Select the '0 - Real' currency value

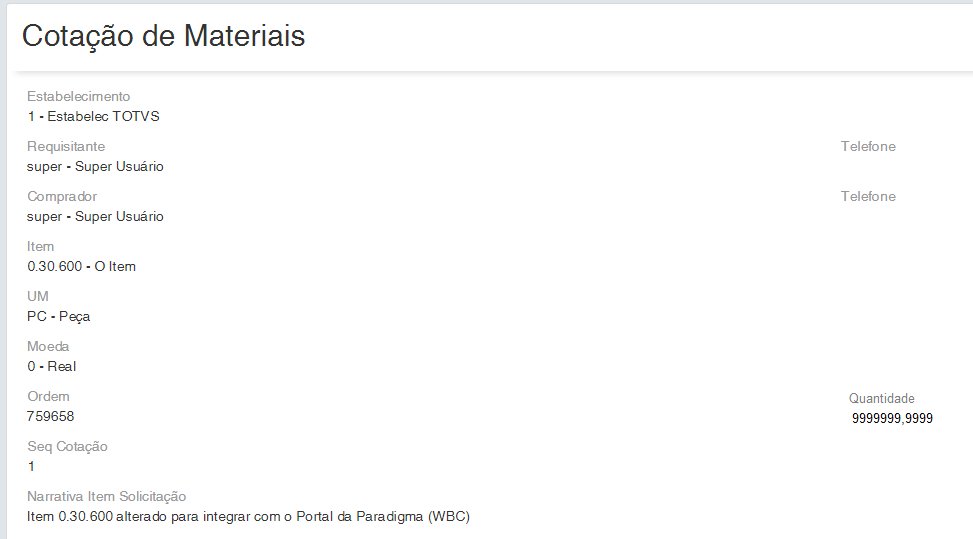(x=52, y=366)
